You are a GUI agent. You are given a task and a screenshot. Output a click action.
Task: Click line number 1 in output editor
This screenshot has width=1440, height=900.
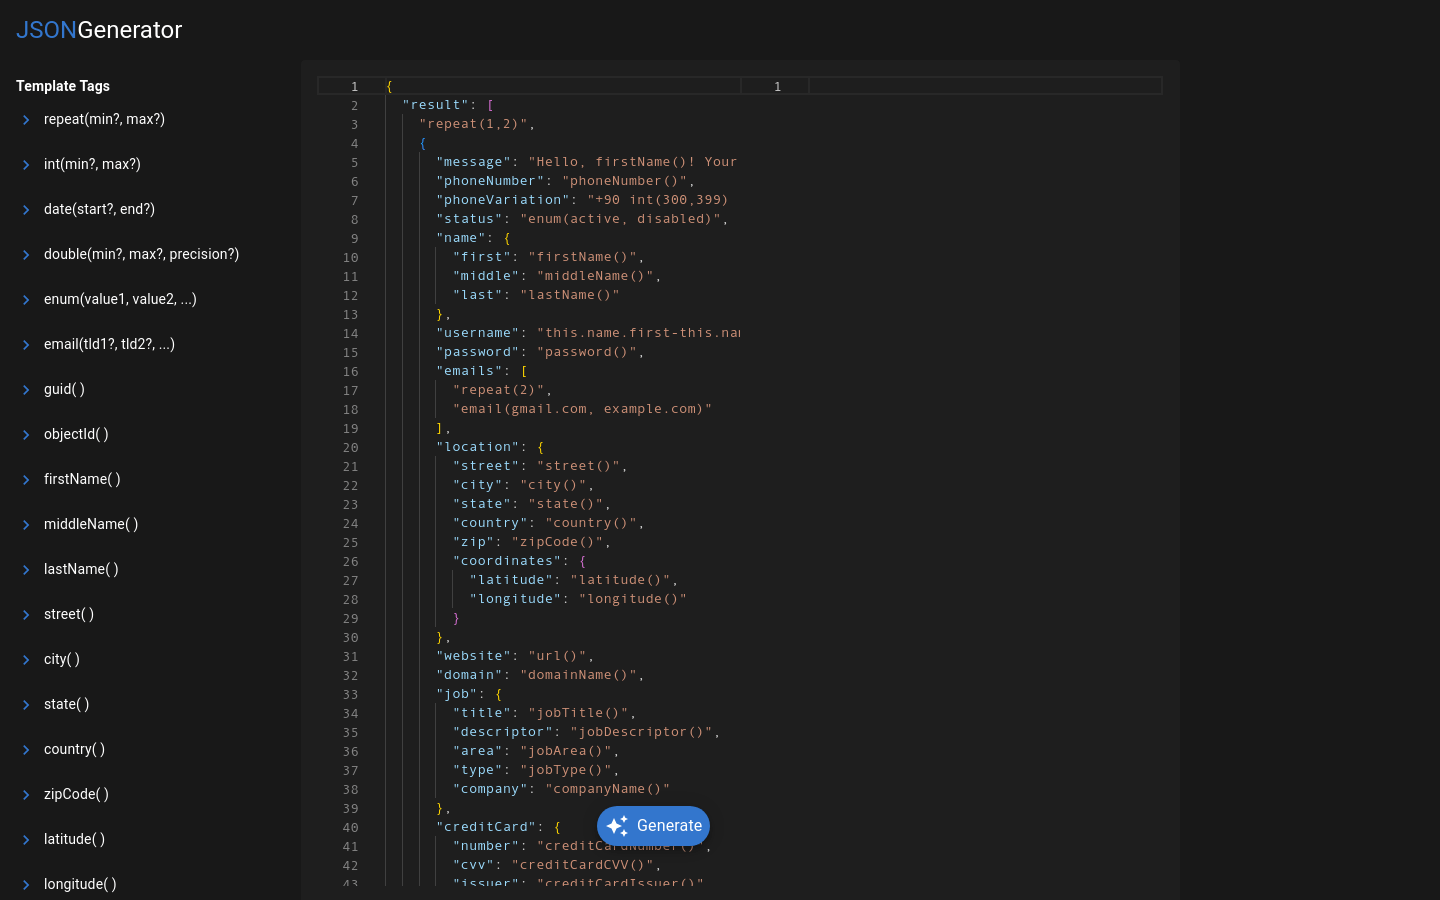[777, 87]
